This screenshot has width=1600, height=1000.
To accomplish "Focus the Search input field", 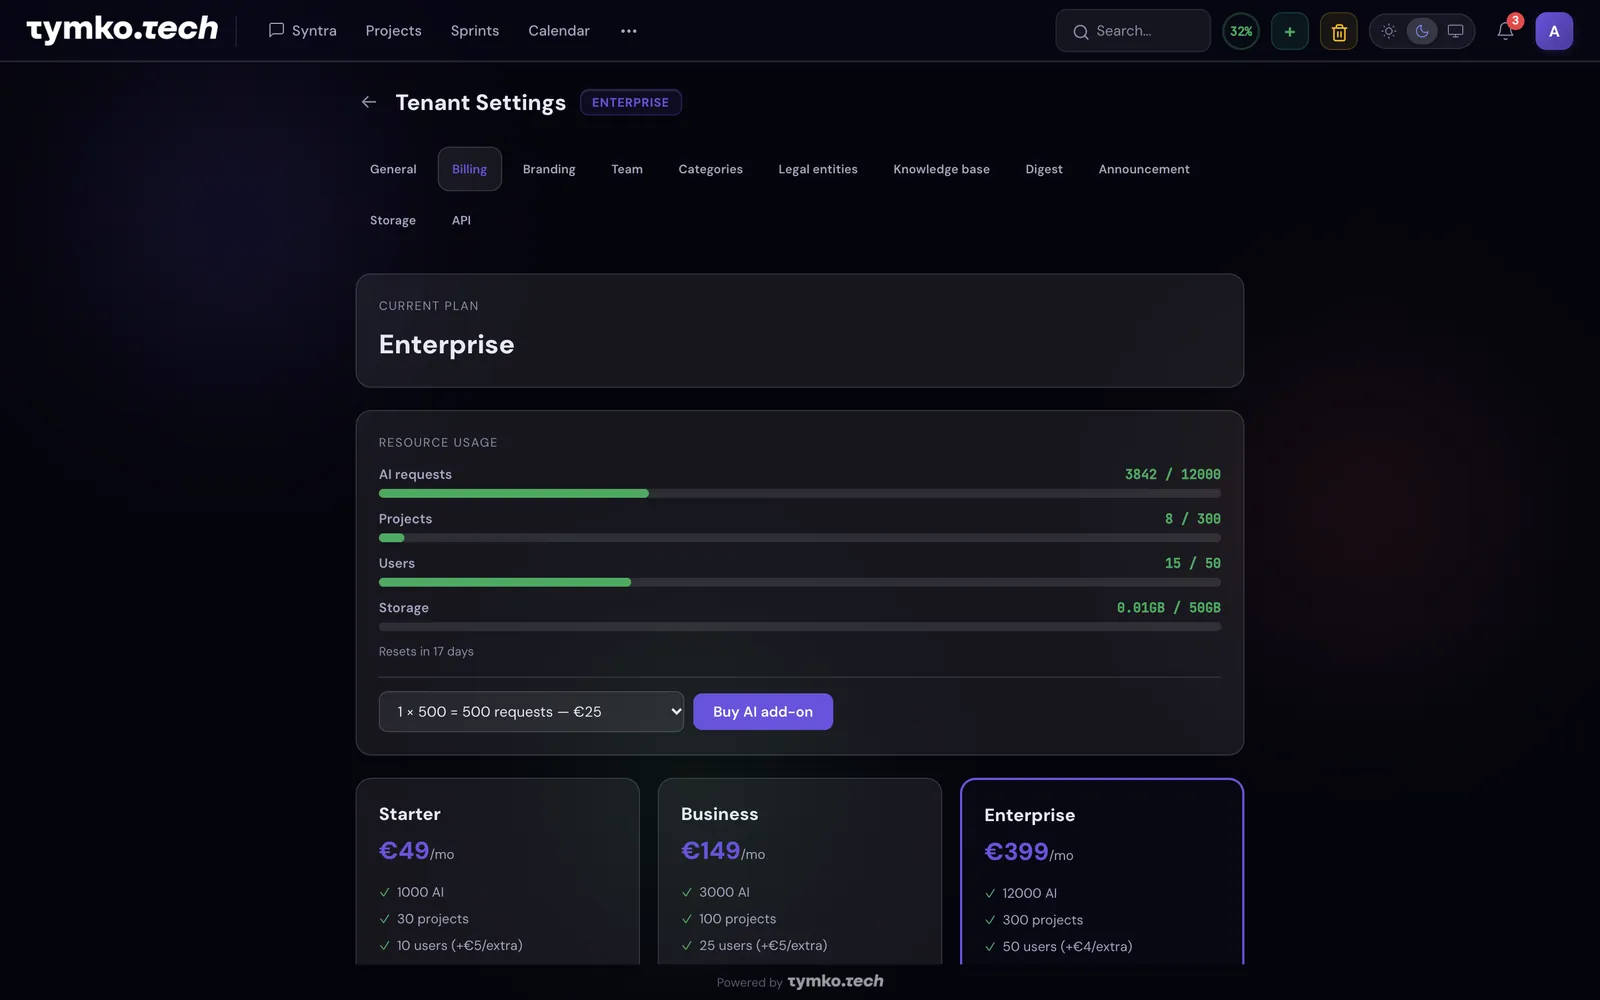I will pyautogui.click(x=1133, y=31).
